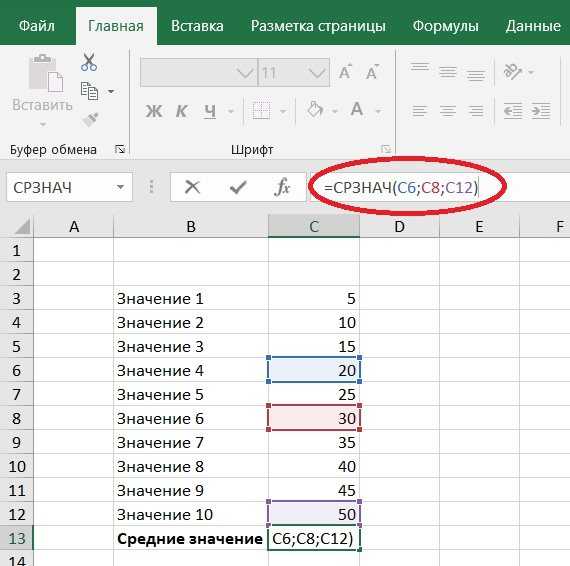Select row 13 header
Viewport: 570px width, 566px height.
17,538
